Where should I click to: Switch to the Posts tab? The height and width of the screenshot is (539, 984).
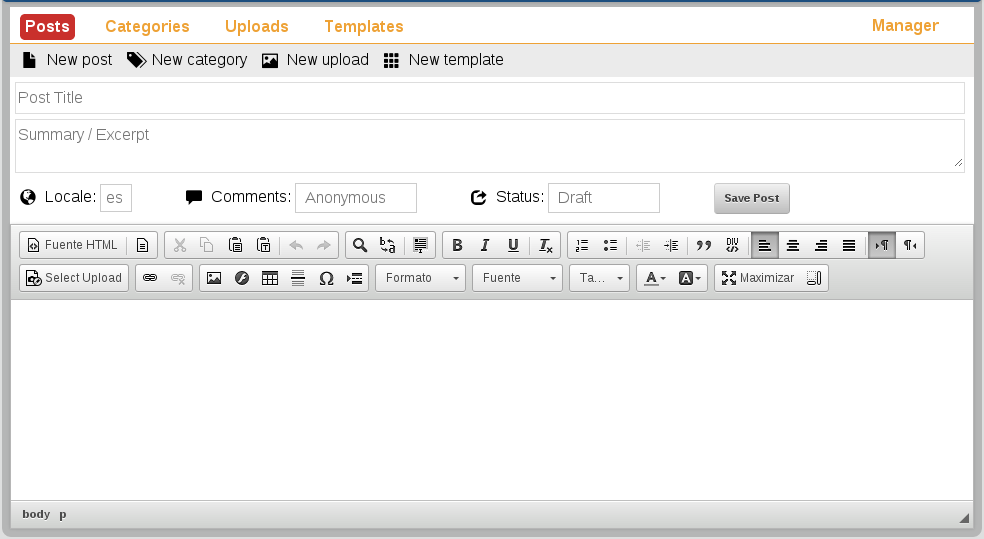pyautogui.click(x=48, y=26)
